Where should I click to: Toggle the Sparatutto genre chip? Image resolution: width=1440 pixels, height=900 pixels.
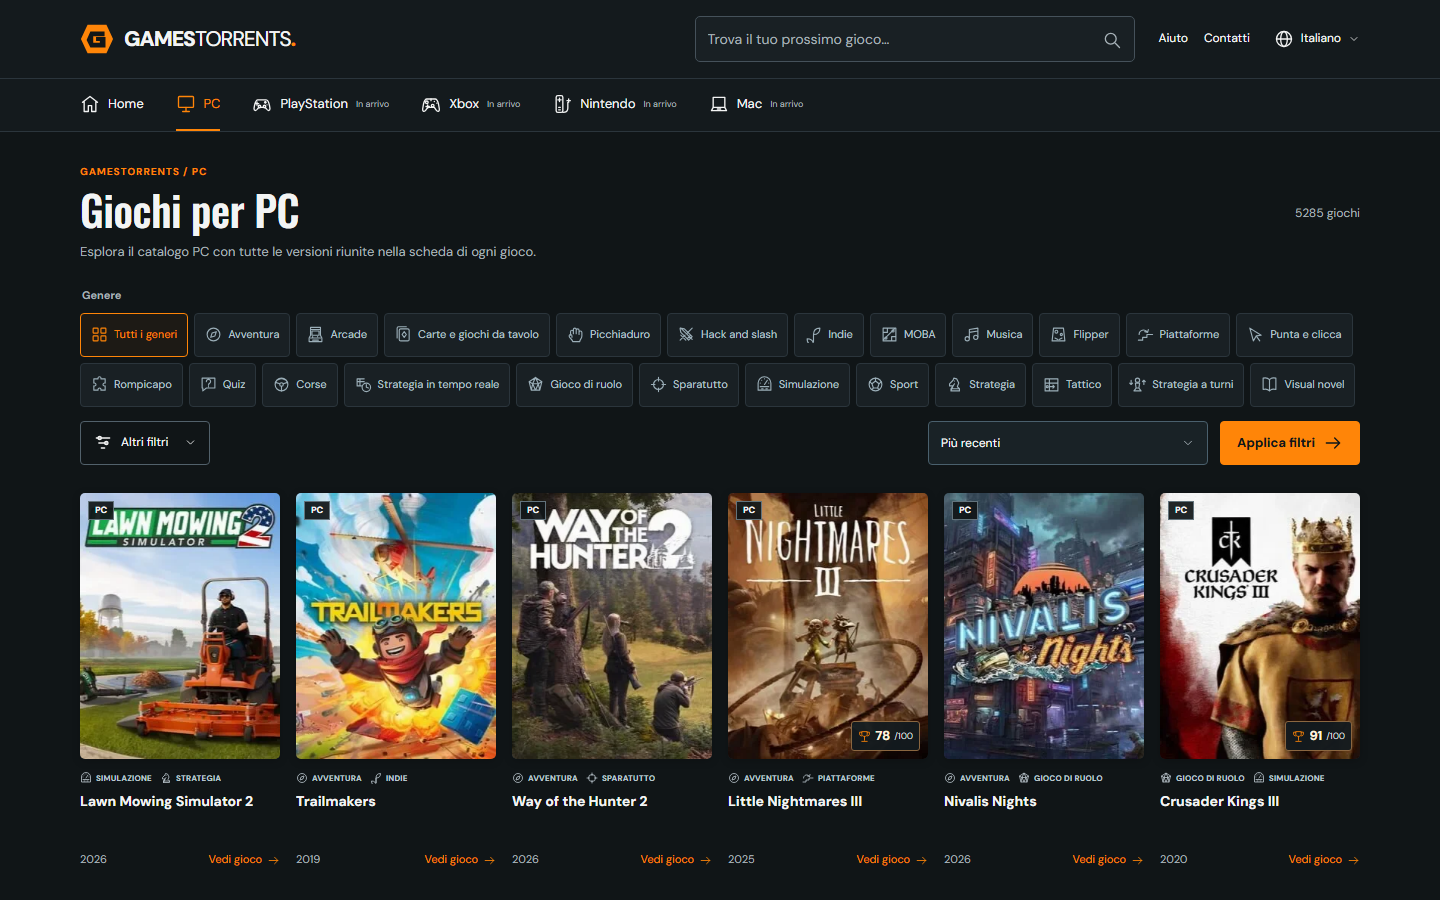pyautogui.click(x=688, y=385)
